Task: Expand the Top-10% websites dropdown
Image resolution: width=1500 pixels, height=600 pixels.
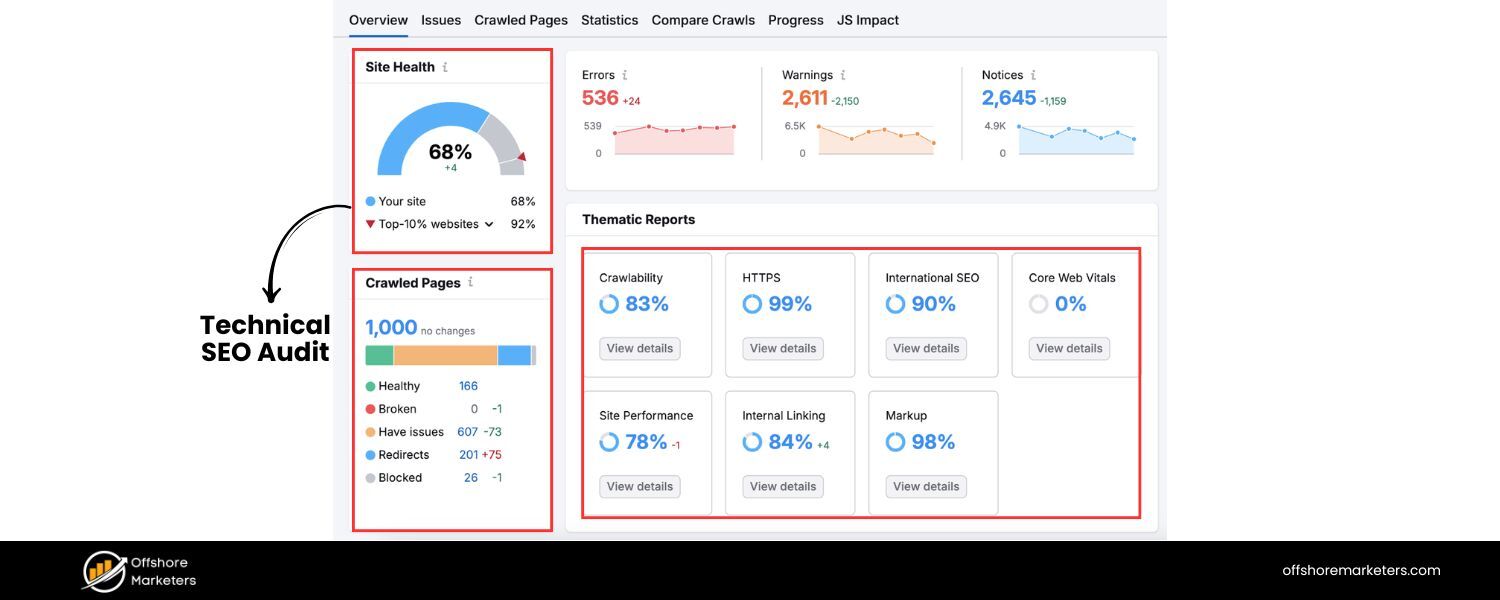Action: tap(489, 224)
